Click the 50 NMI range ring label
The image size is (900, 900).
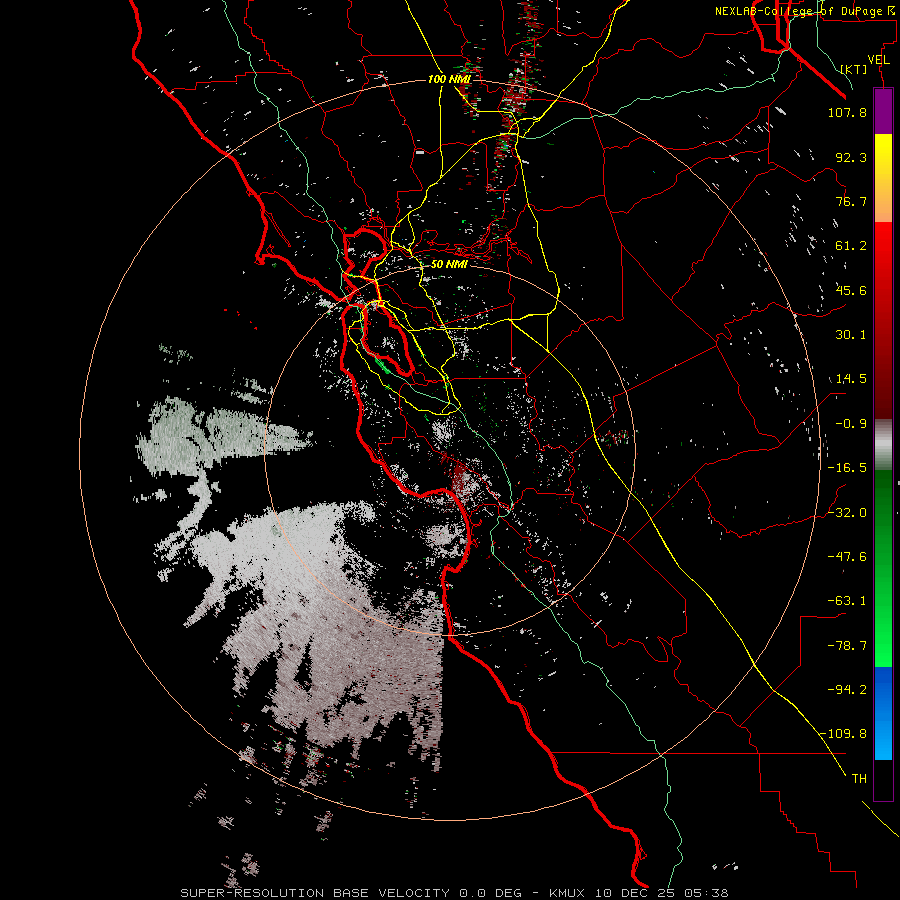[449, 265]
